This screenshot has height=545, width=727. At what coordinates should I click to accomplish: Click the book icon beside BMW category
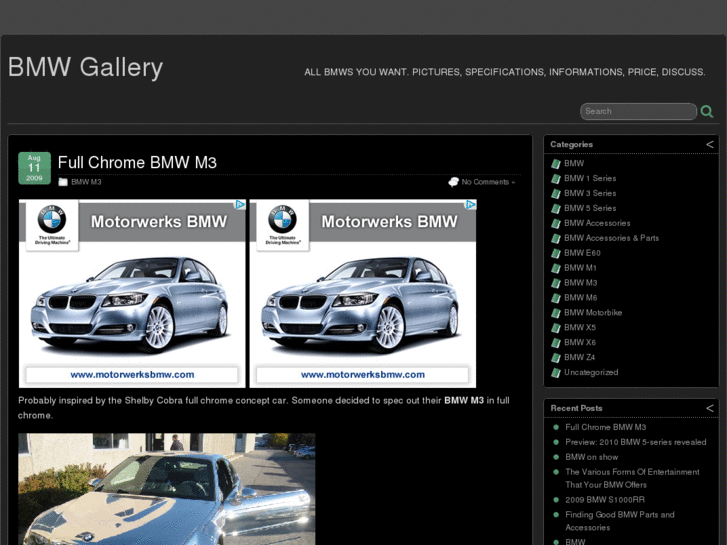coord(556,164)
